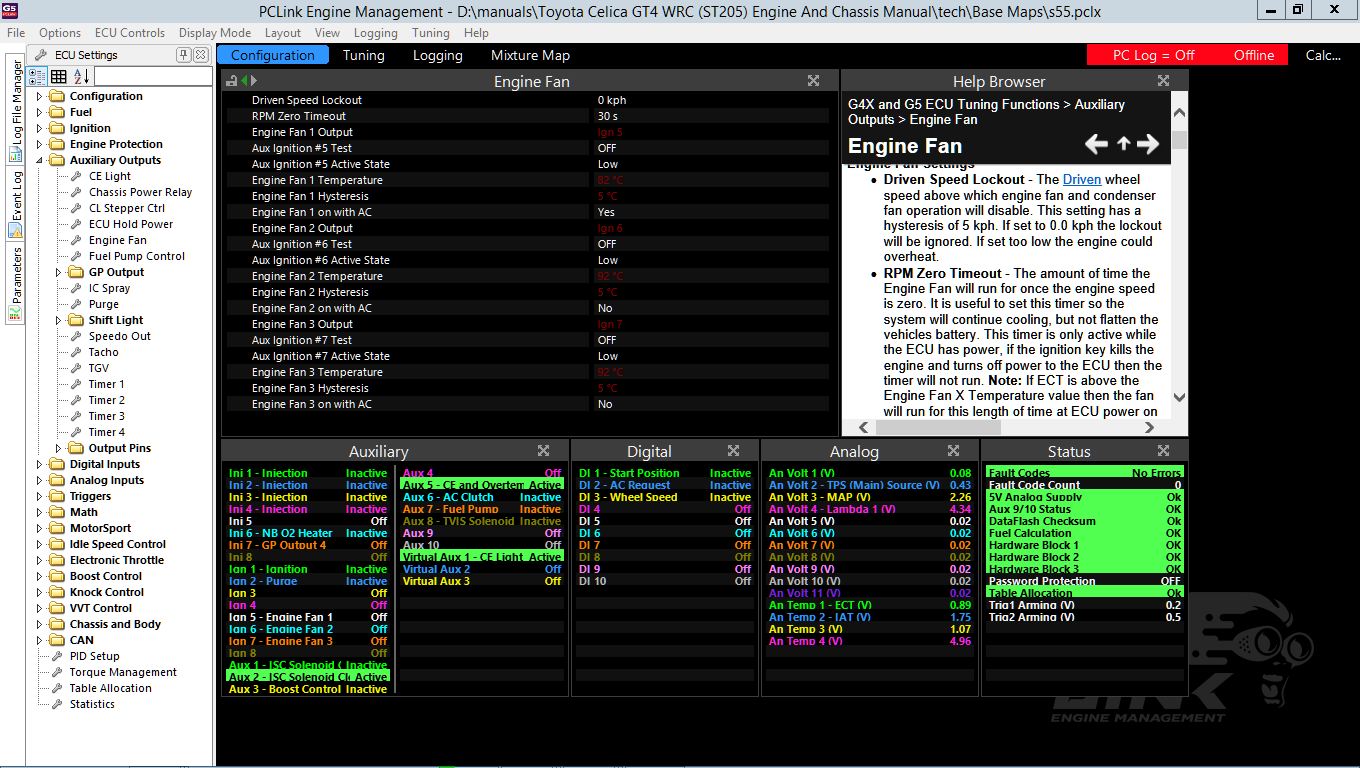Open the ECU Controls menu
1360x768 pixels.
130,33
